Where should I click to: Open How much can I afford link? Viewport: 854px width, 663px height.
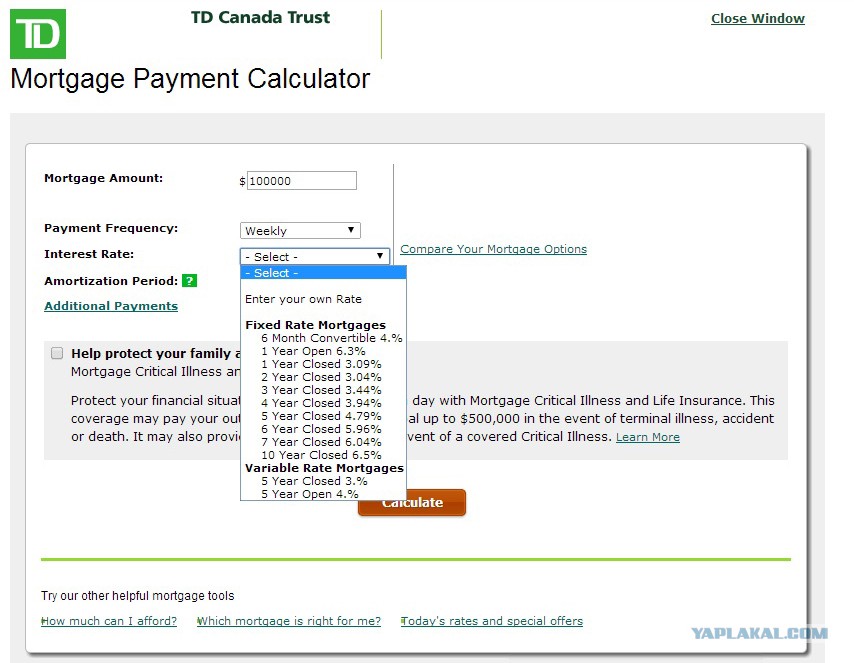(x=109, y=621)
